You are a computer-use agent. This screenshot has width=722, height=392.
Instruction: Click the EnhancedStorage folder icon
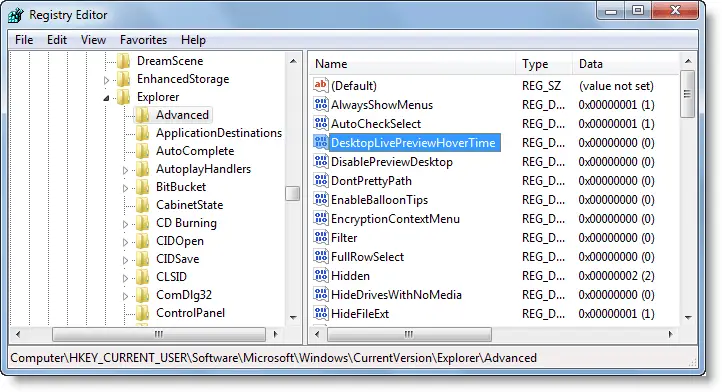point(123,79)
